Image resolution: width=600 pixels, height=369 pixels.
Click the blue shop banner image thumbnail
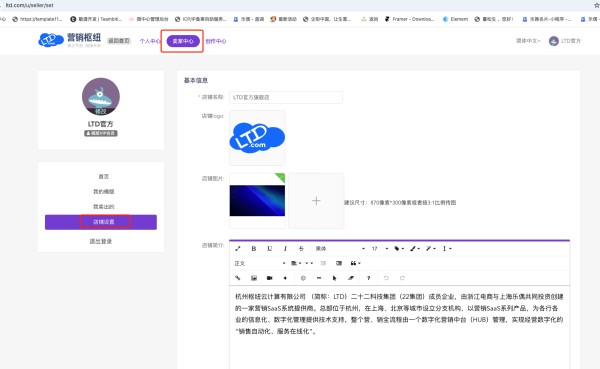pos(257,201)
